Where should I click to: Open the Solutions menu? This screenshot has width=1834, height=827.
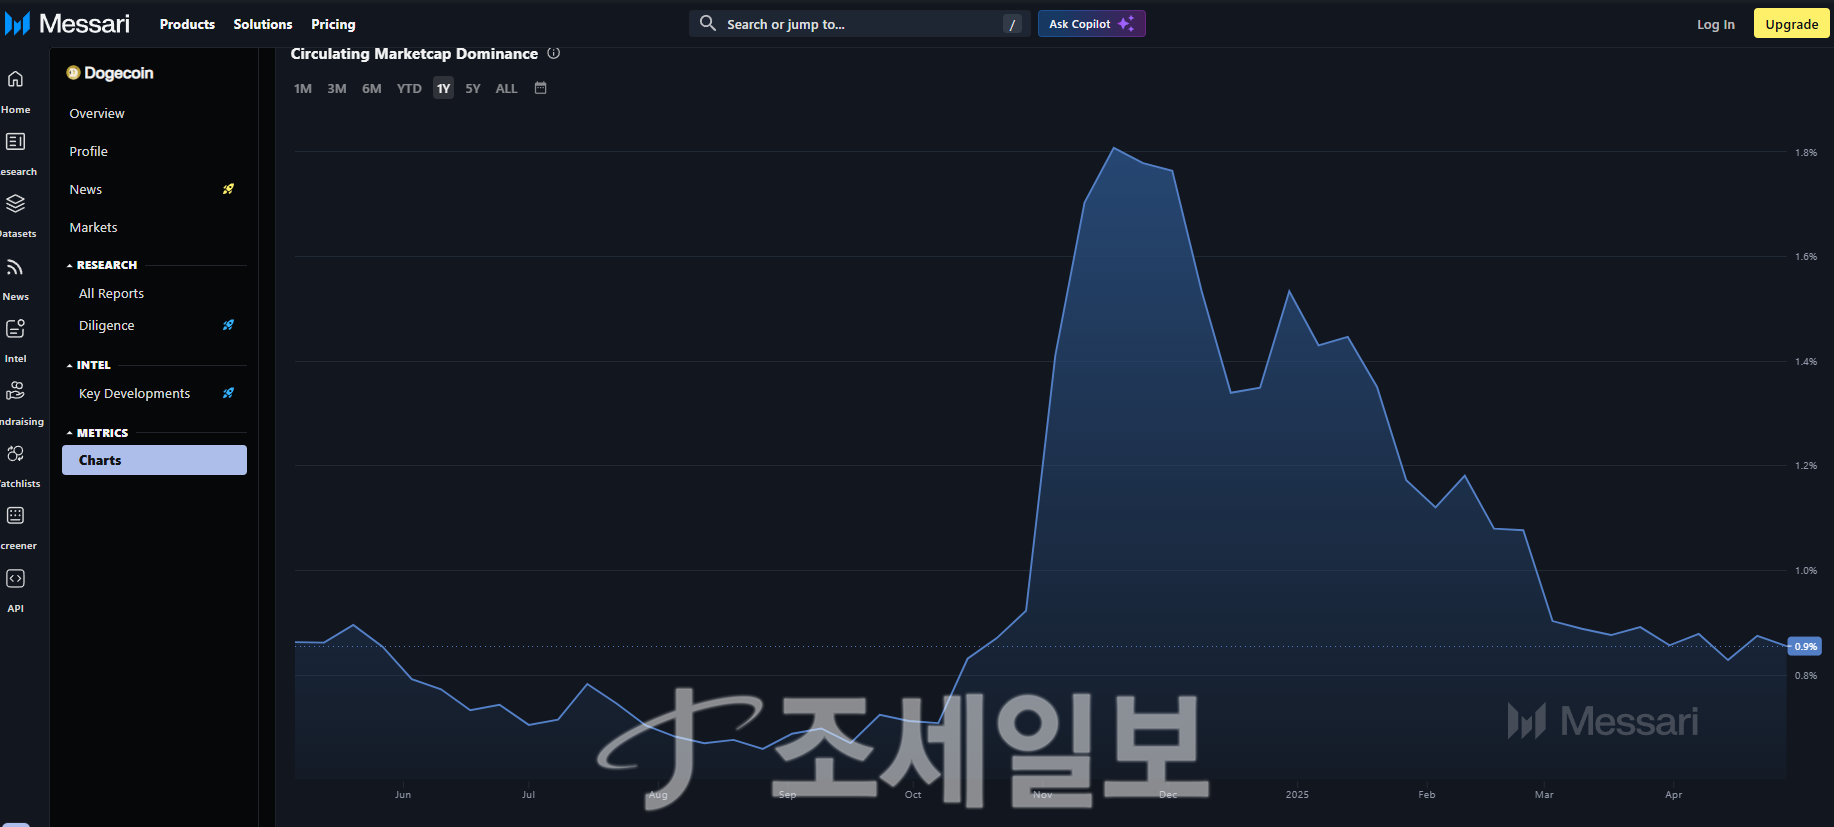tap(263, 24)
